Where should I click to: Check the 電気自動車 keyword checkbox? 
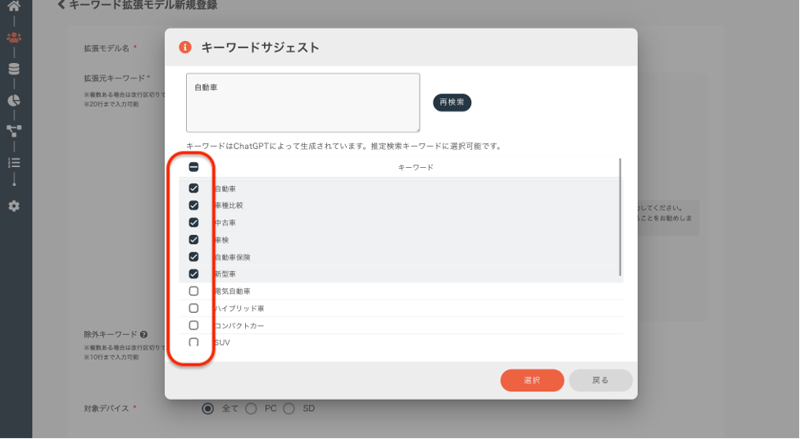(193, 291)
